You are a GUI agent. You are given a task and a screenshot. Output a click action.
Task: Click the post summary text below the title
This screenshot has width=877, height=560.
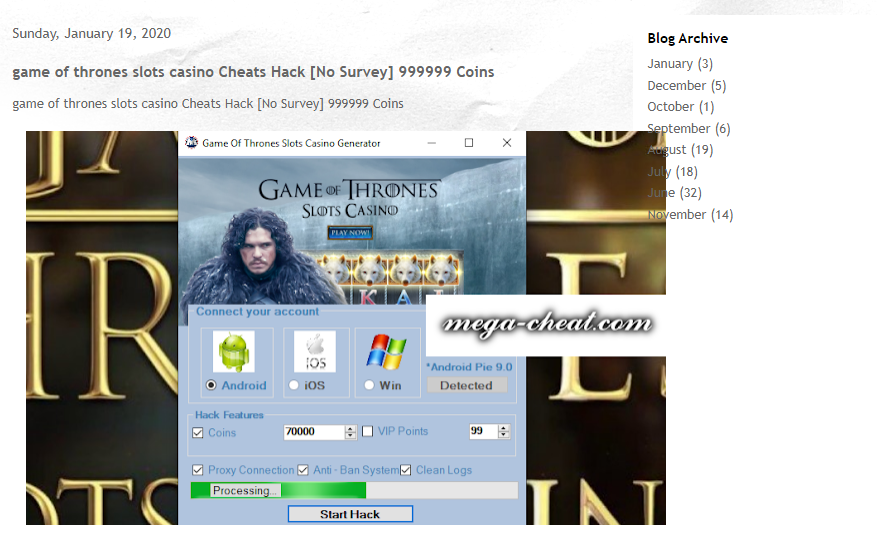(x=208, y=104)
